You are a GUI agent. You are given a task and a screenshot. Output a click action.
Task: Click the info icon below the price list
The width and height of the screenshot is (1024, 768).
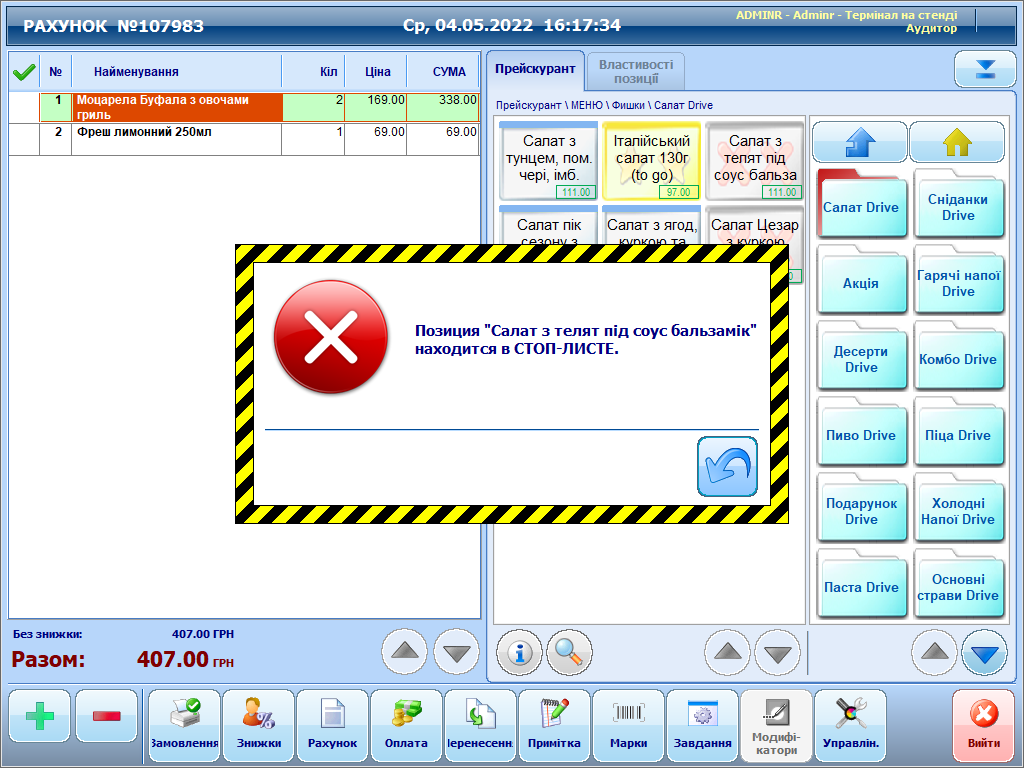coord(520,652)
